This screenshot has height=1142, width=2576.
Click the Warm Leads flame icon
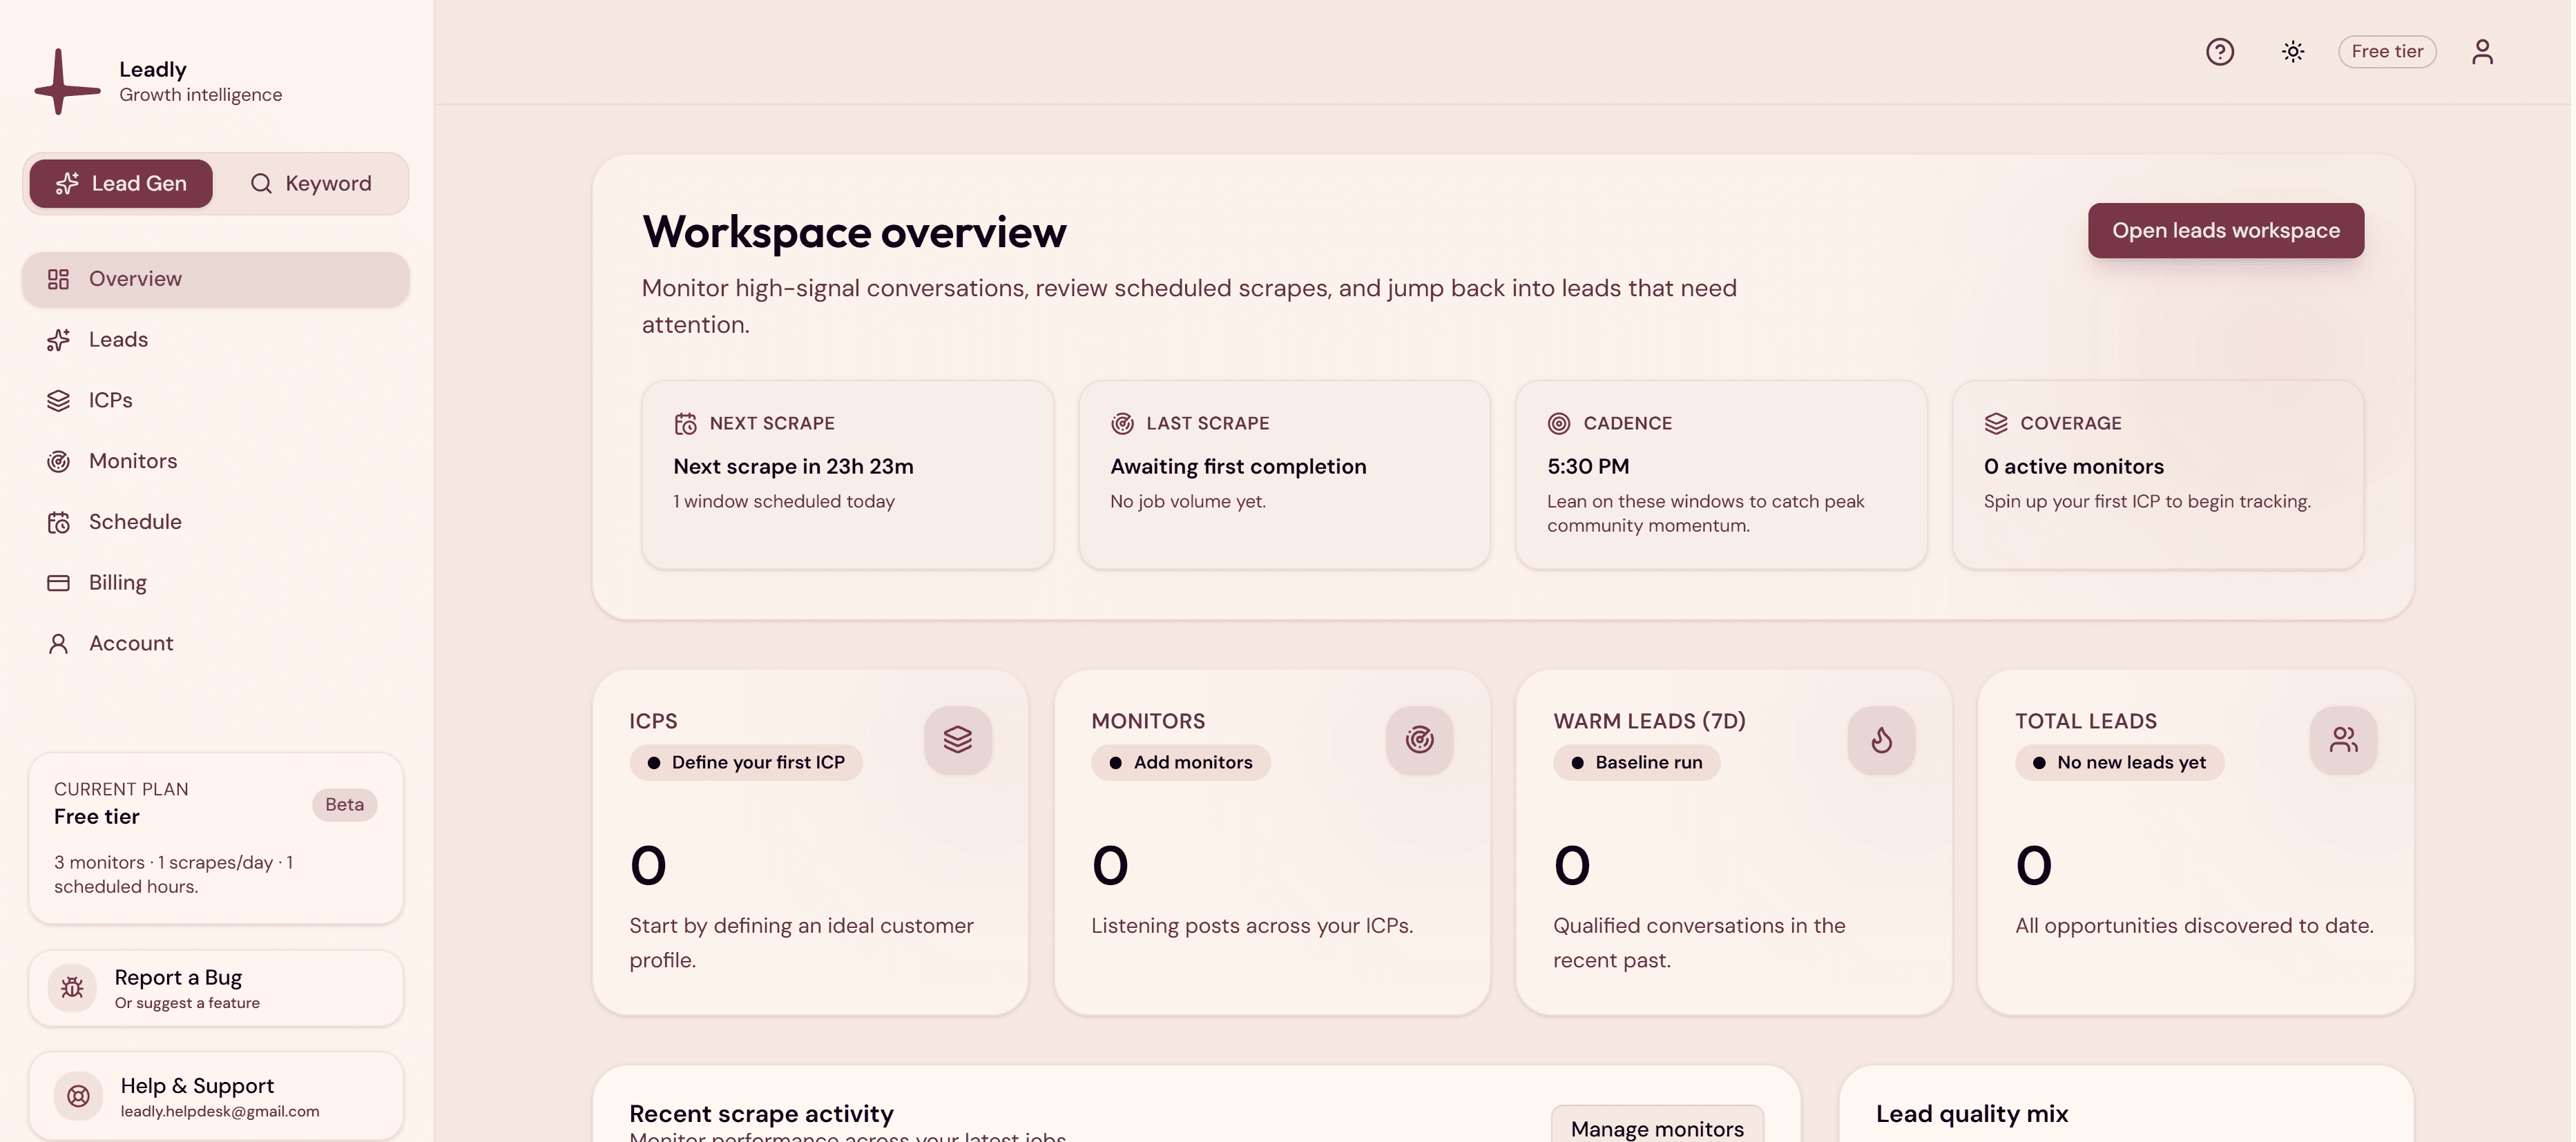point(1881,740)
